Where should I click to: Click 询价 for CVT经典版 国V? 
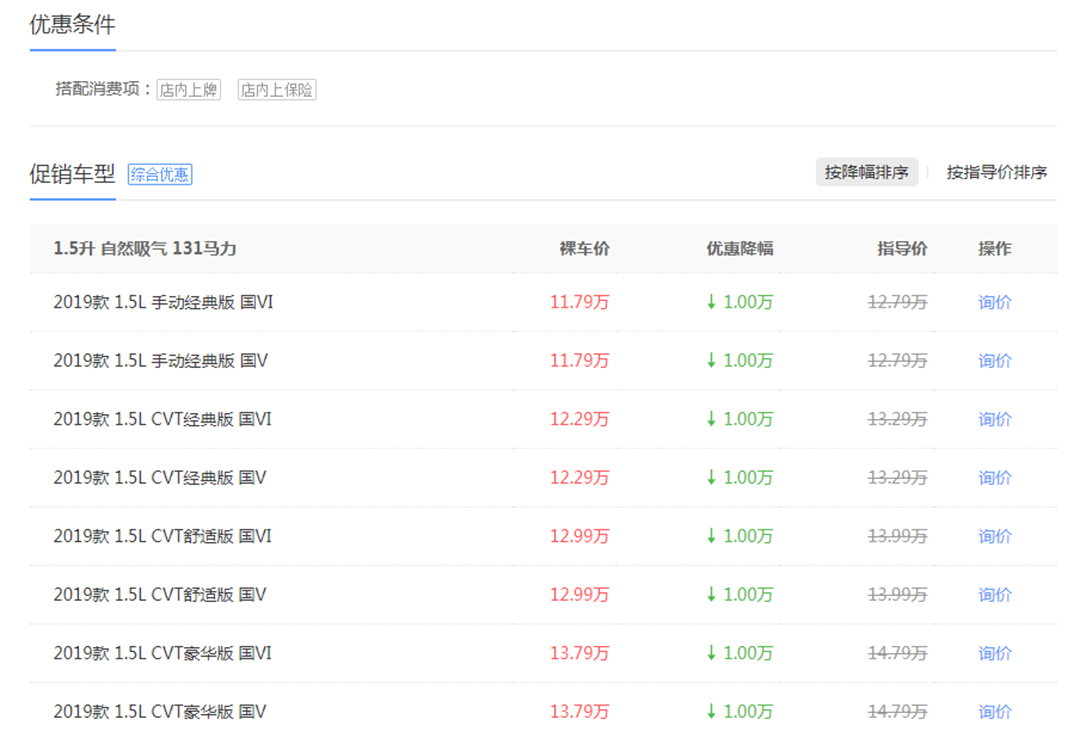(994, 478)
